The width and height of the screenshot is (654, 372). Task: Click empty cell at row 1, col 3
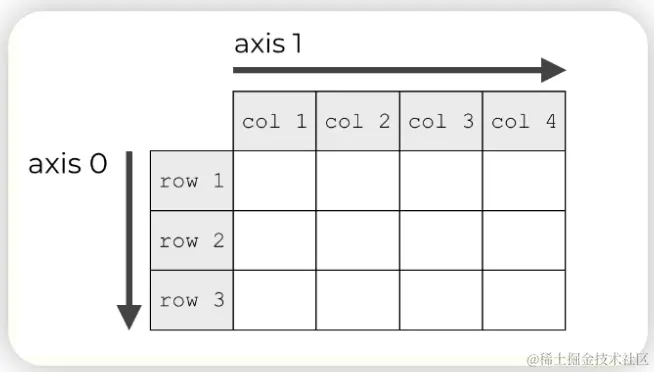pyautogui.click(x=441, y=181)
